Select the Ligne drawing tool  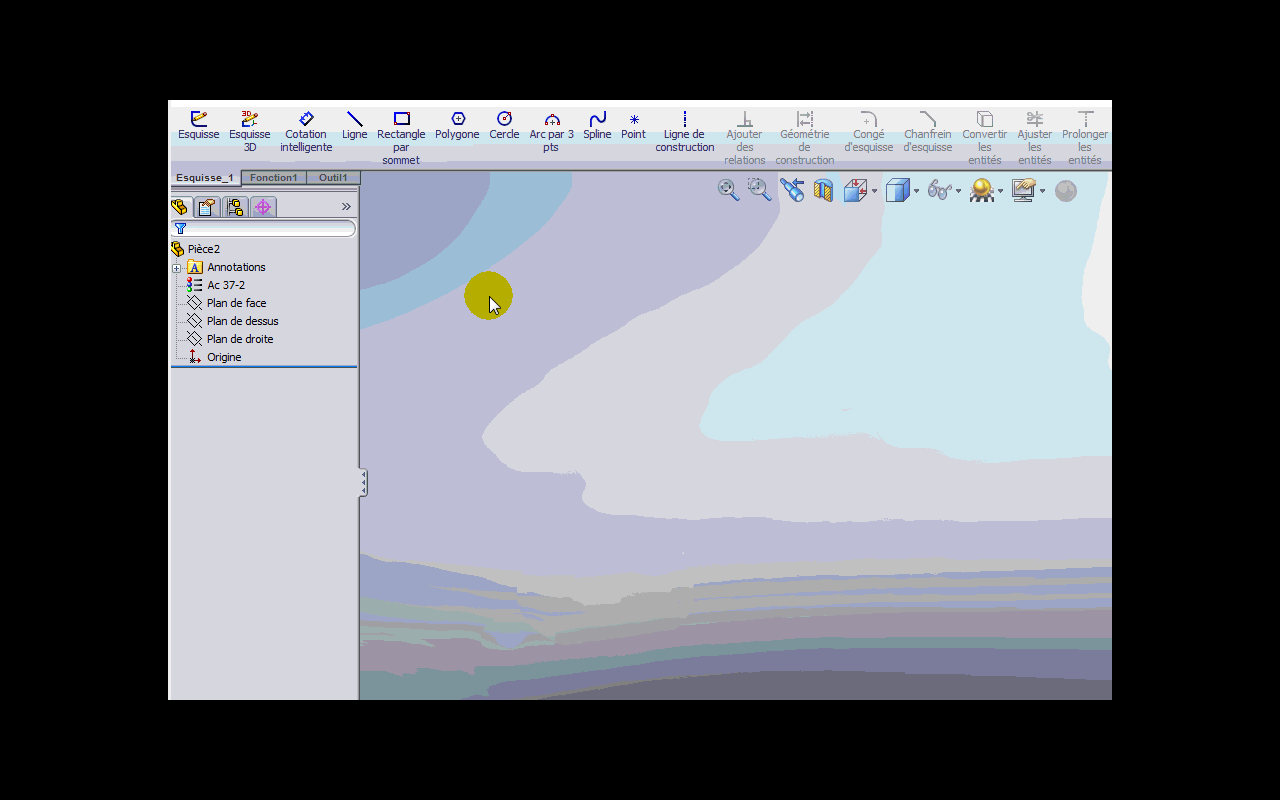click(x=354, y=126)
